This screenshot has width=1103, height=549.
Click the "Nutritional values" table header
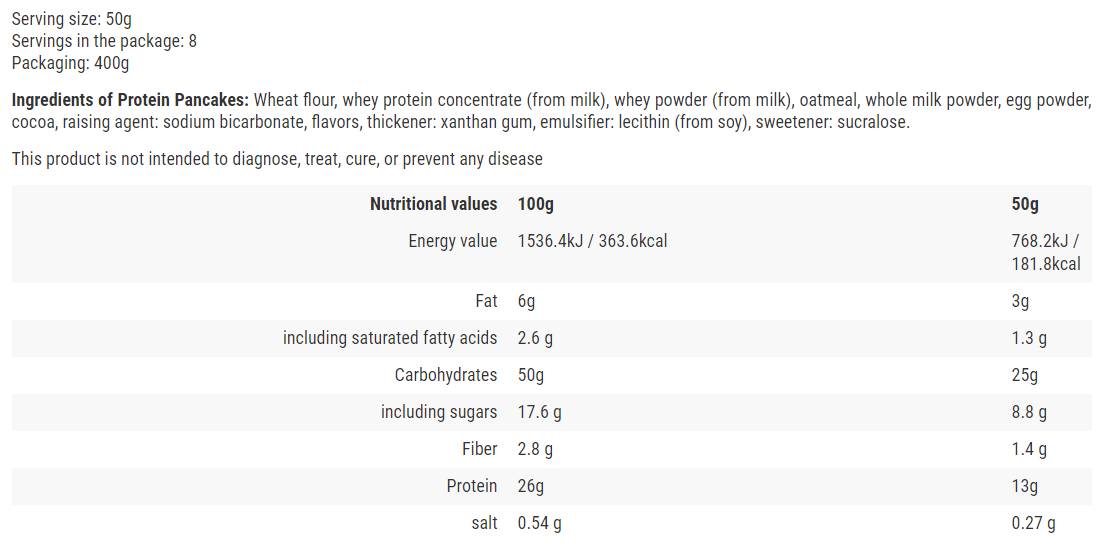[x=433, y=204]
